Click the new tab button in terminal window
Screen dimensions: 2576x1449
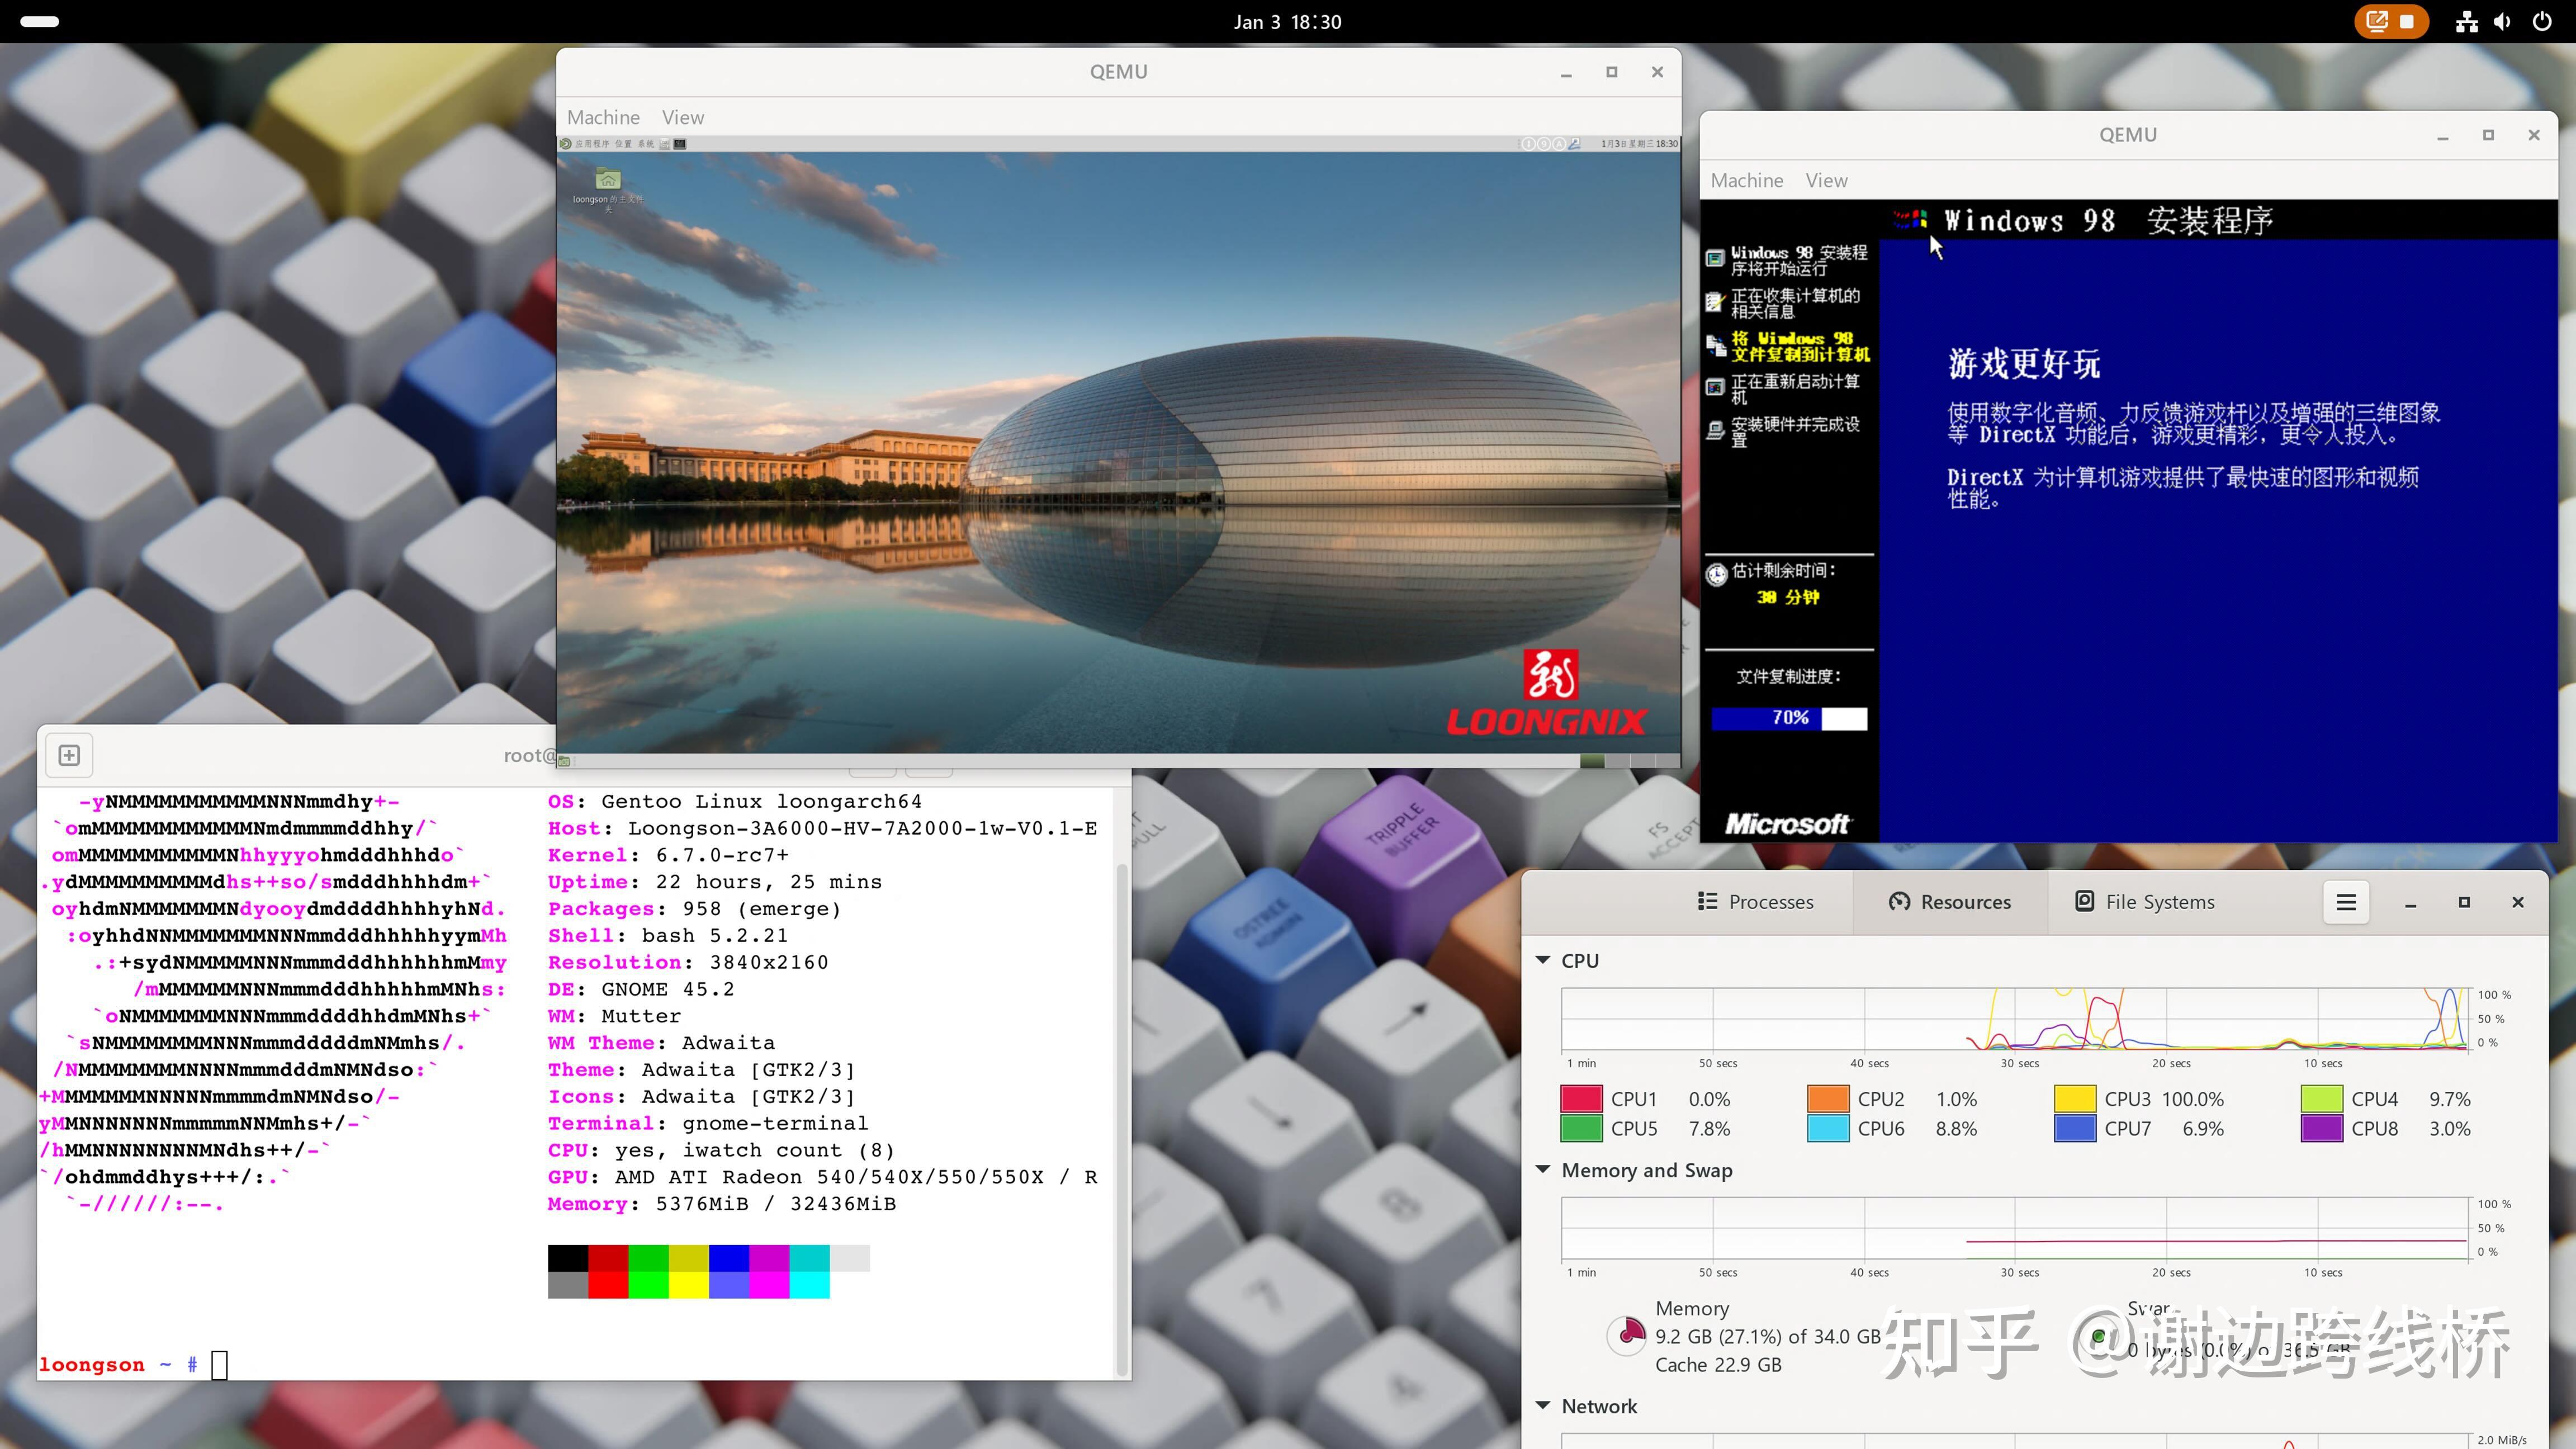[x=69, y=755]
